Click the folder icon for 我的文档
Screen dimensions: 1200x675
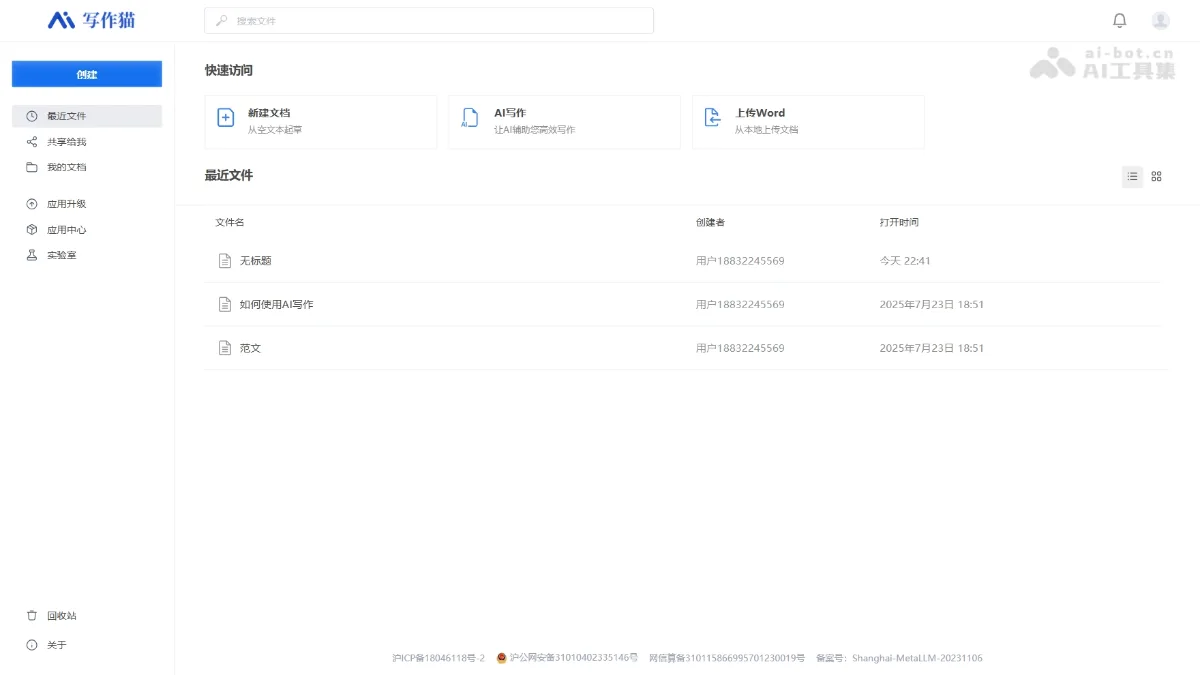click(32, 167)
